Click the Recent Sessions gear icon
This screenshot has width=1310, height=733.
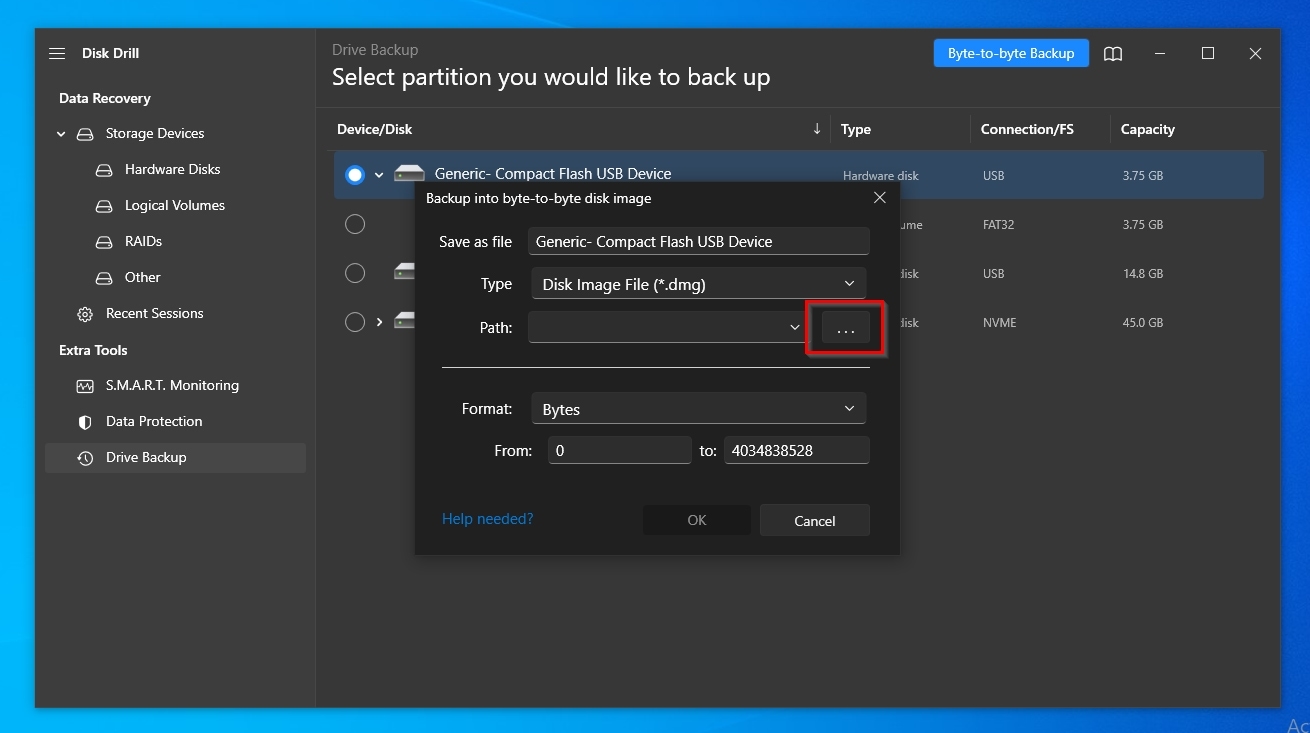tap(85, 314)
